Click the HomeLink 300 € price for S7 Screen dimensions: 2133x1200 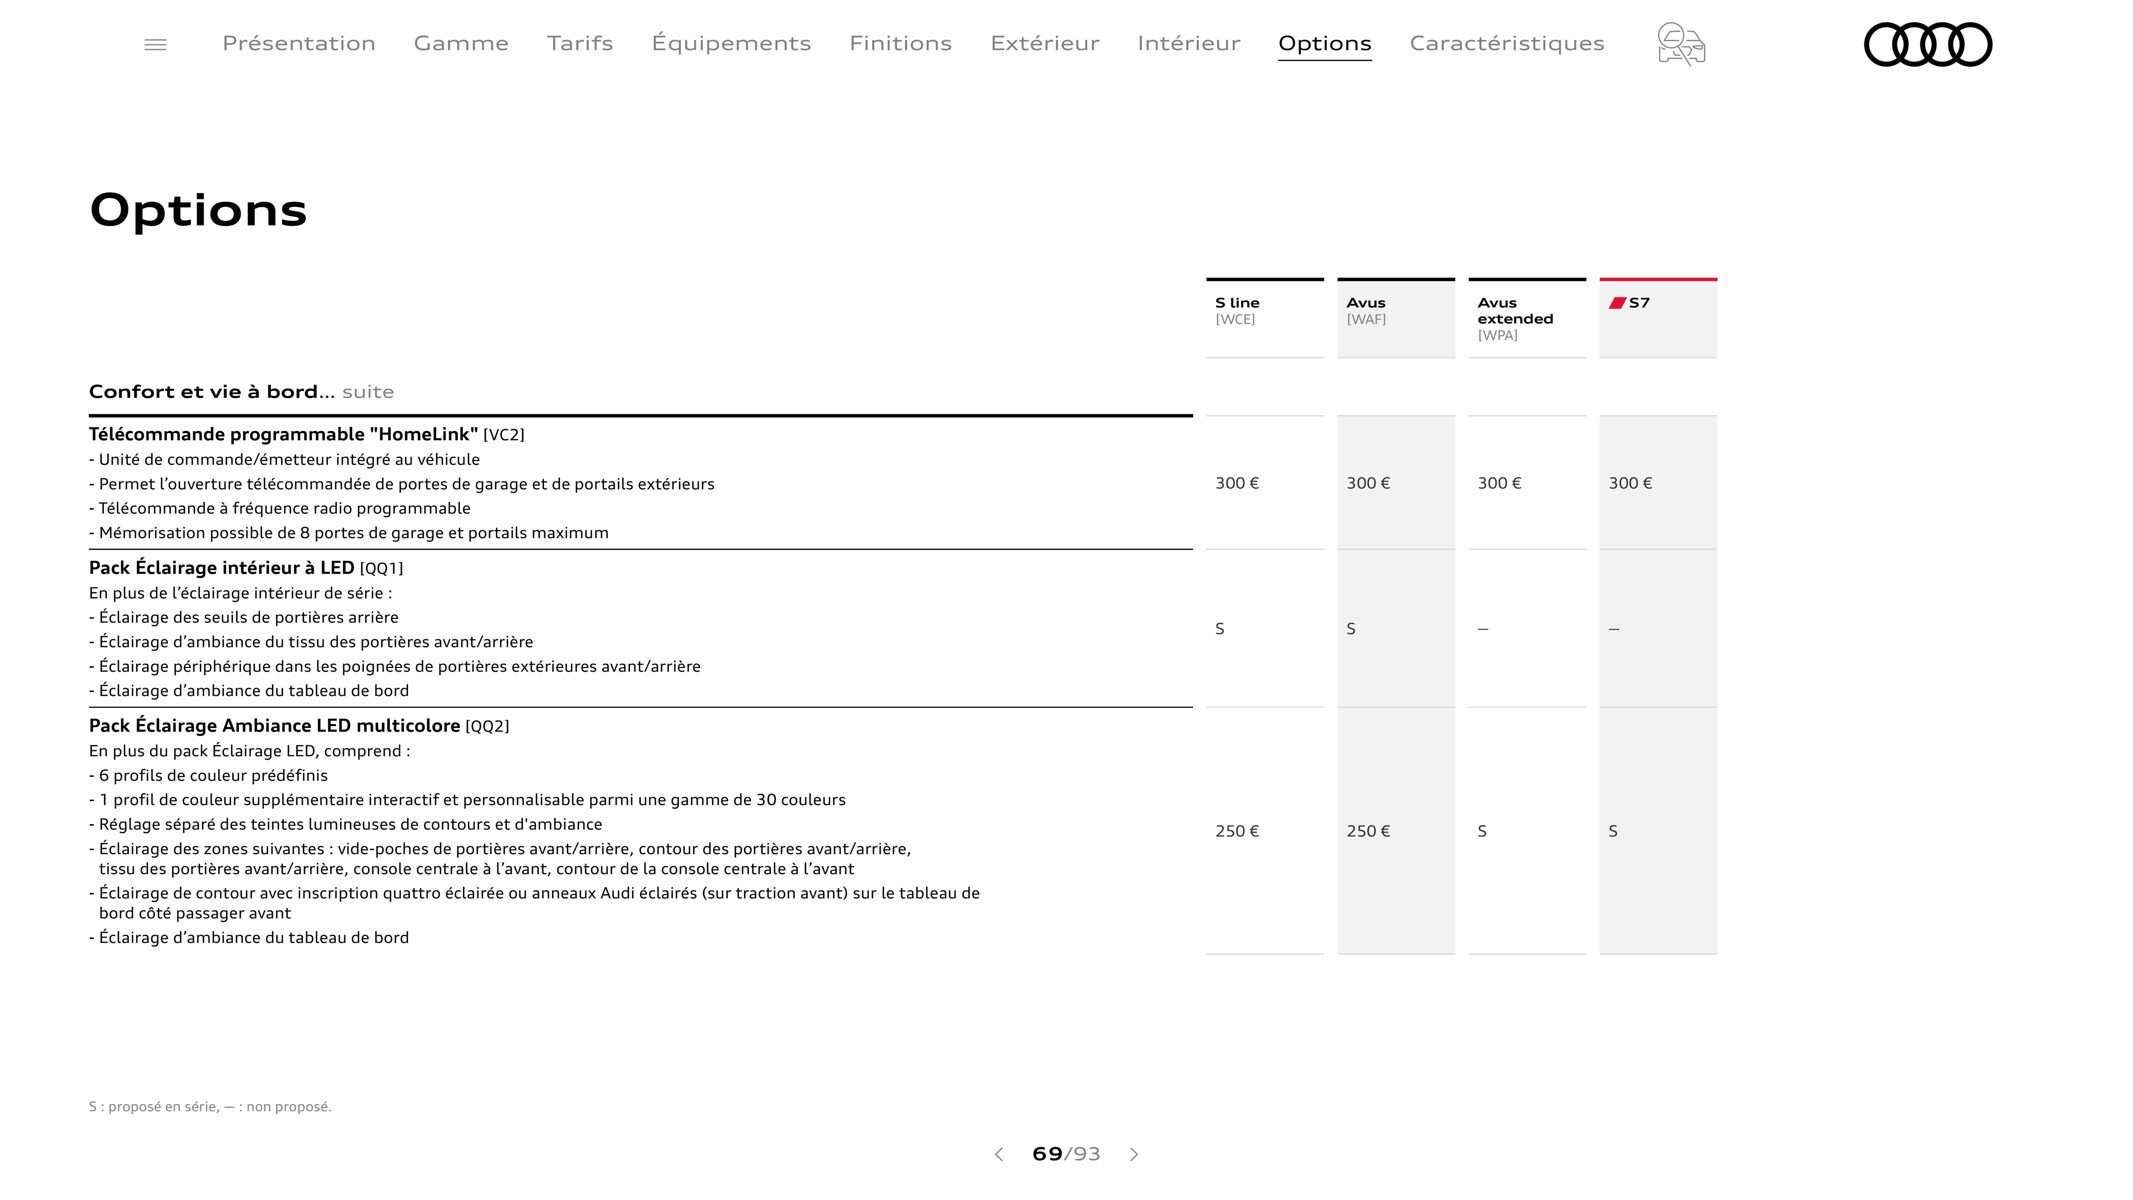pyautogui.click(x=1630, y=483)
